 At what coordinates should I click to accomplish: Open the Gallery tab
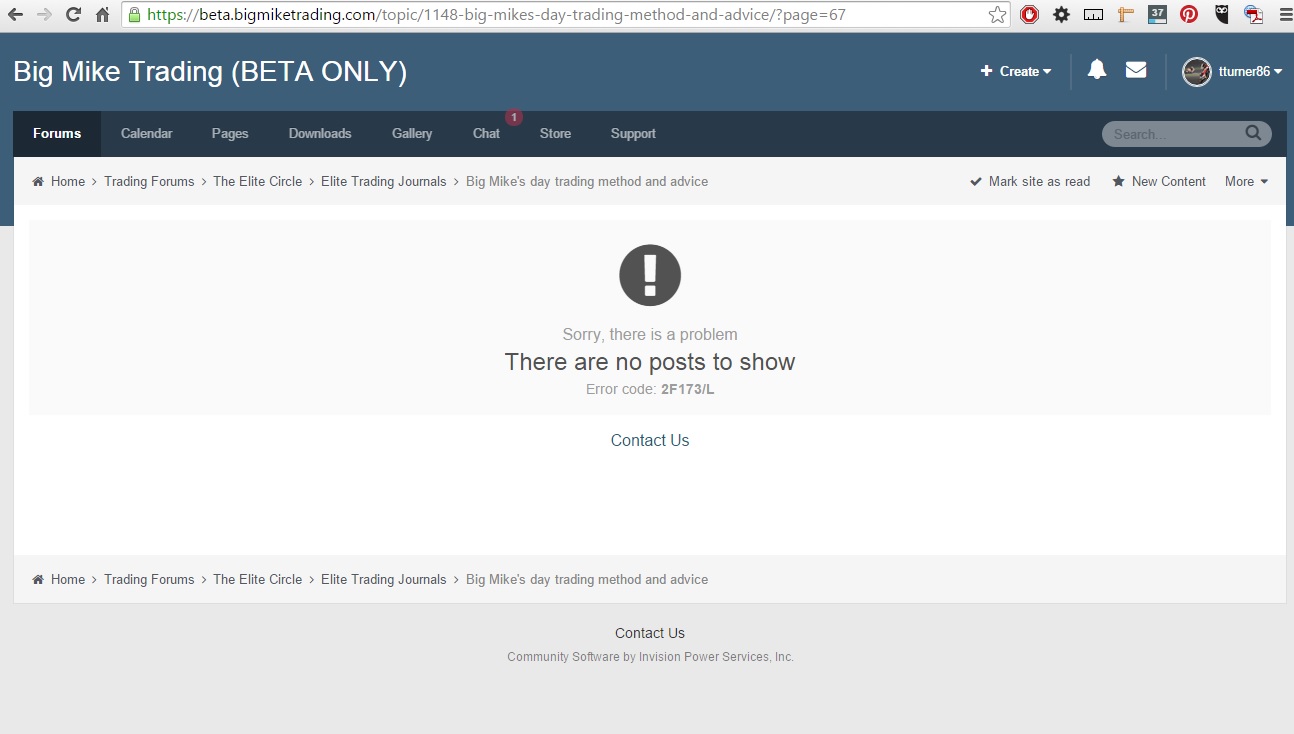click(412, 134)
